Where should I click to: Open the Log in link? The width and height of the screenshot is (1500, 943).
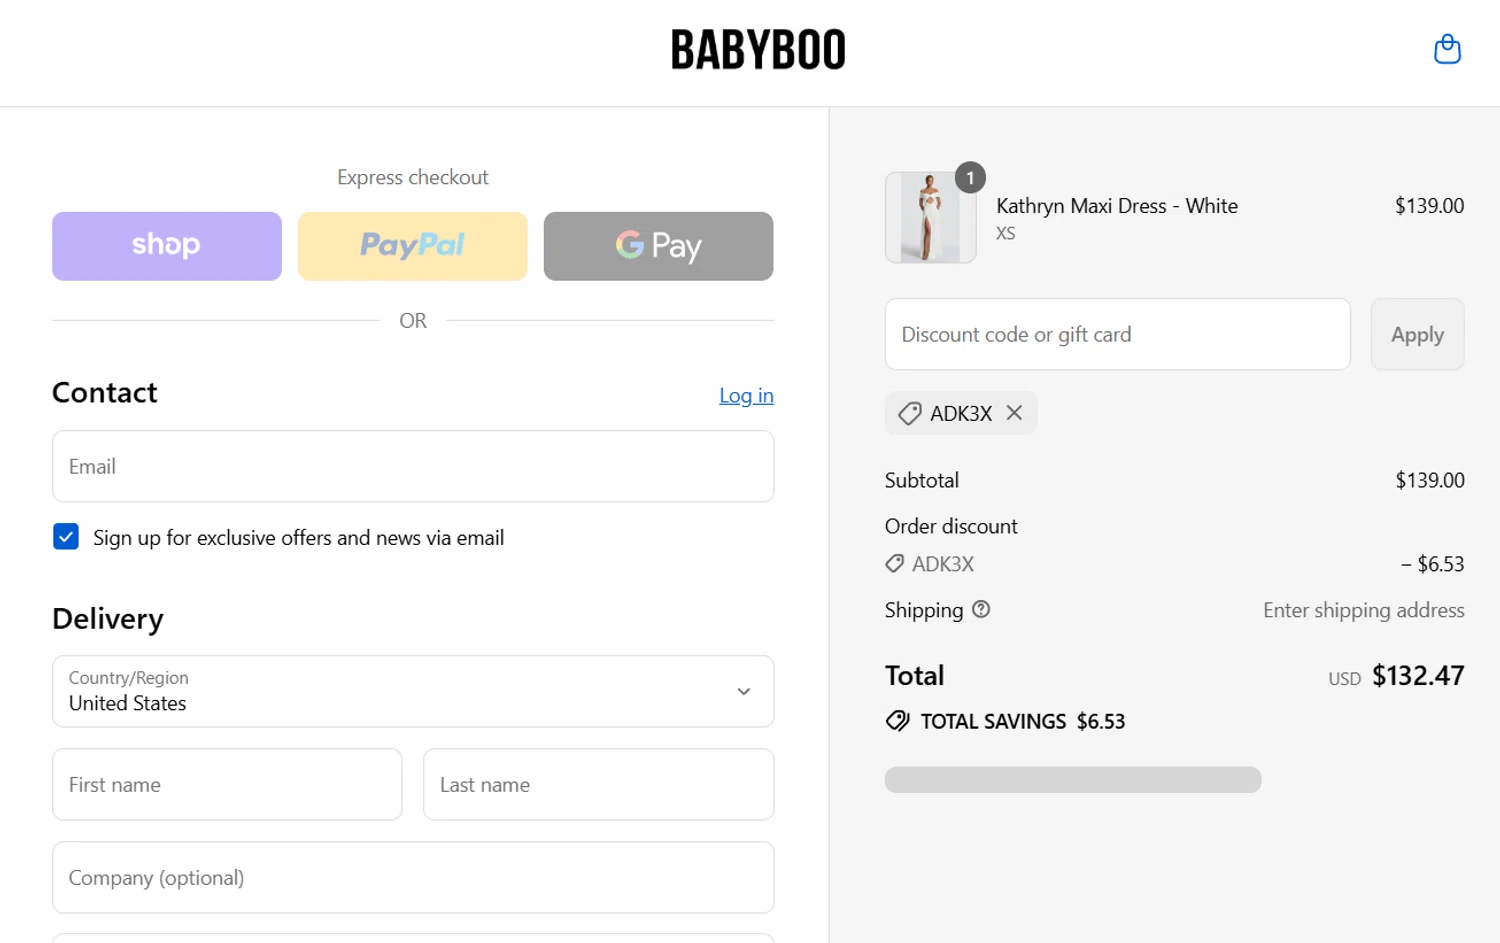(746, 396)
